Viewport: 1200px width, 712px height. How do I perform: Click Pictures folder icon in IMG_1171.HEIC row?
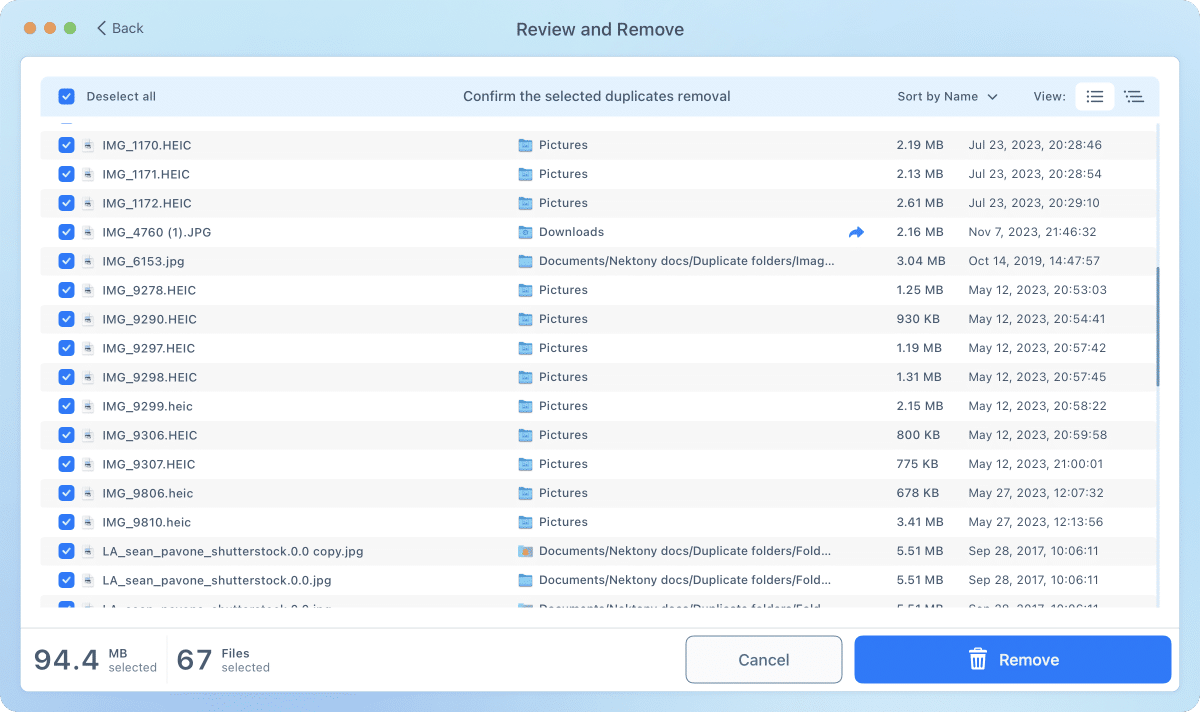click(x=526, y=174)
